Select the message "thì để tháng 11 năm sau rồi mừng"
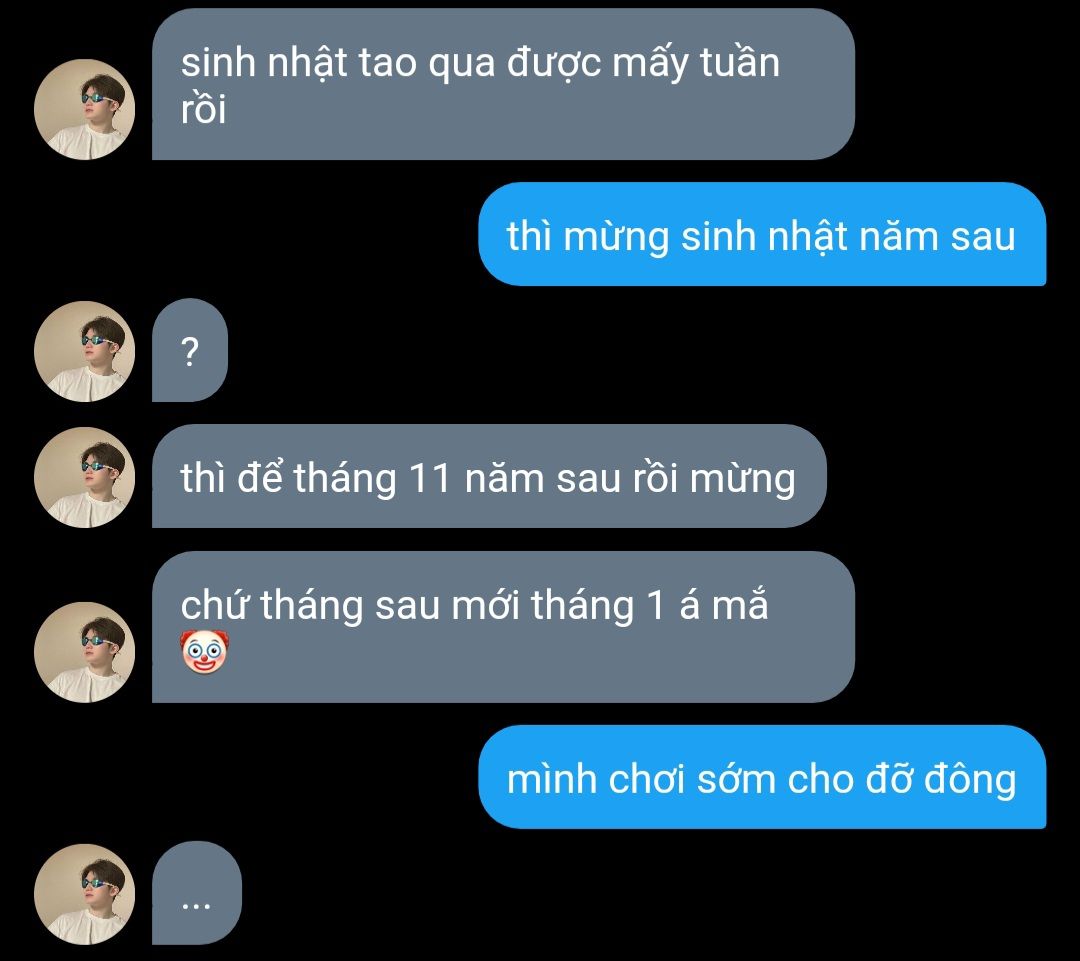The width and height of the screenshot is (1080, 961). point(489,476)
